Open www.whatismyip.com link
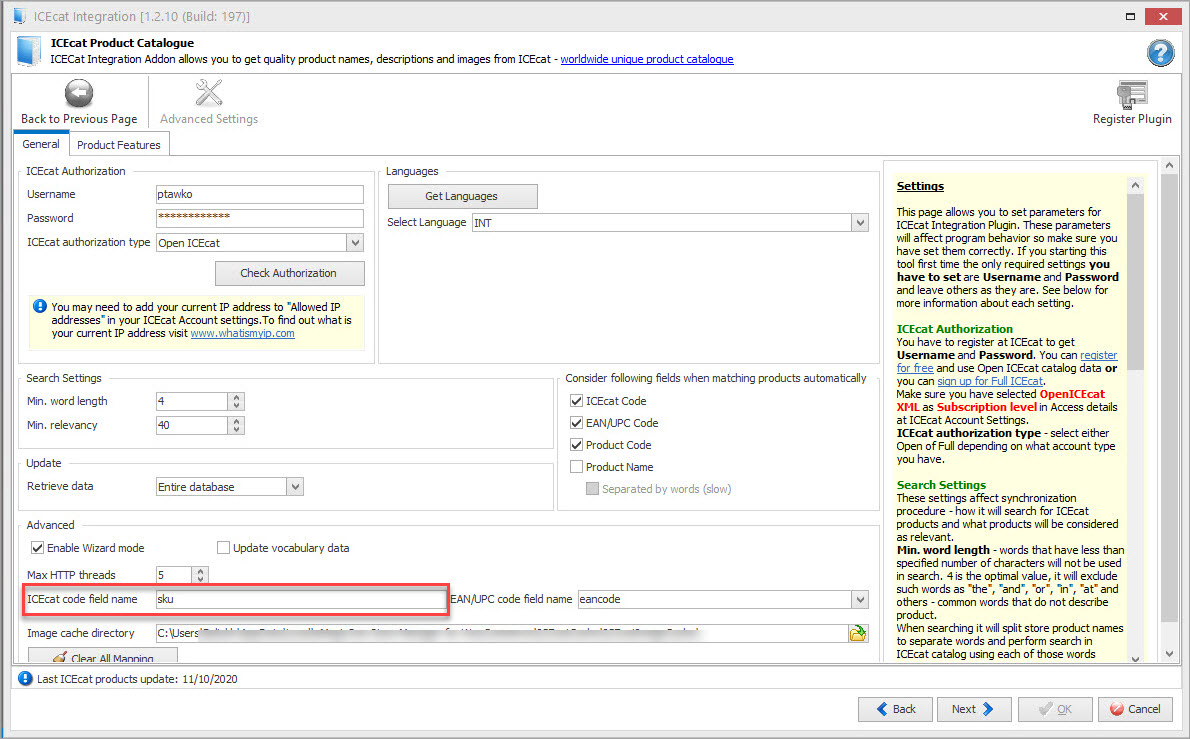Screen dimensions: 1190x739 pyautogui.click(x=242, y=333)
